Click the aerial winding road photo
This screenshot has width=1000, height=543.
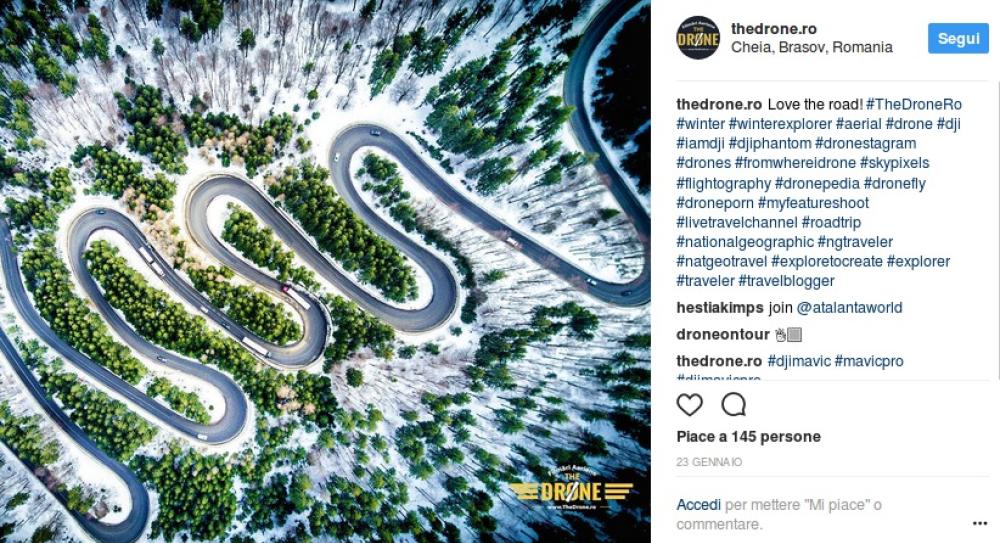click(x=325, y=271)
